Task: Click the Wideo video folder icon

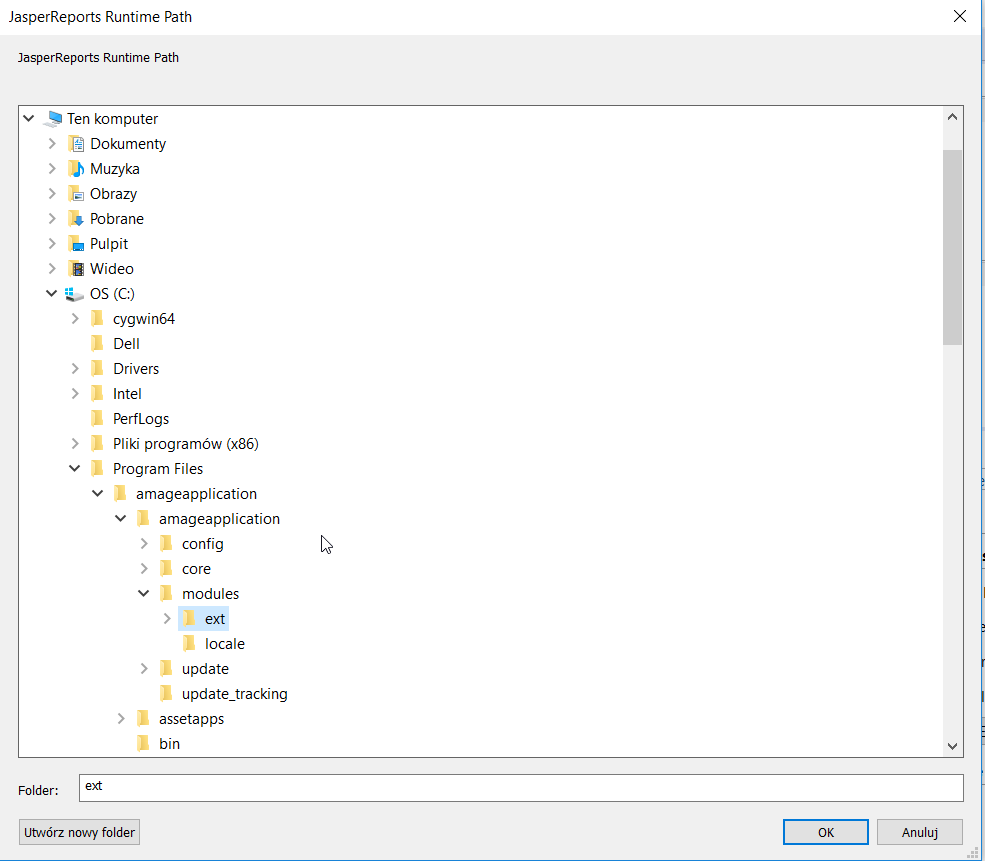Action: tap(75, 269)
